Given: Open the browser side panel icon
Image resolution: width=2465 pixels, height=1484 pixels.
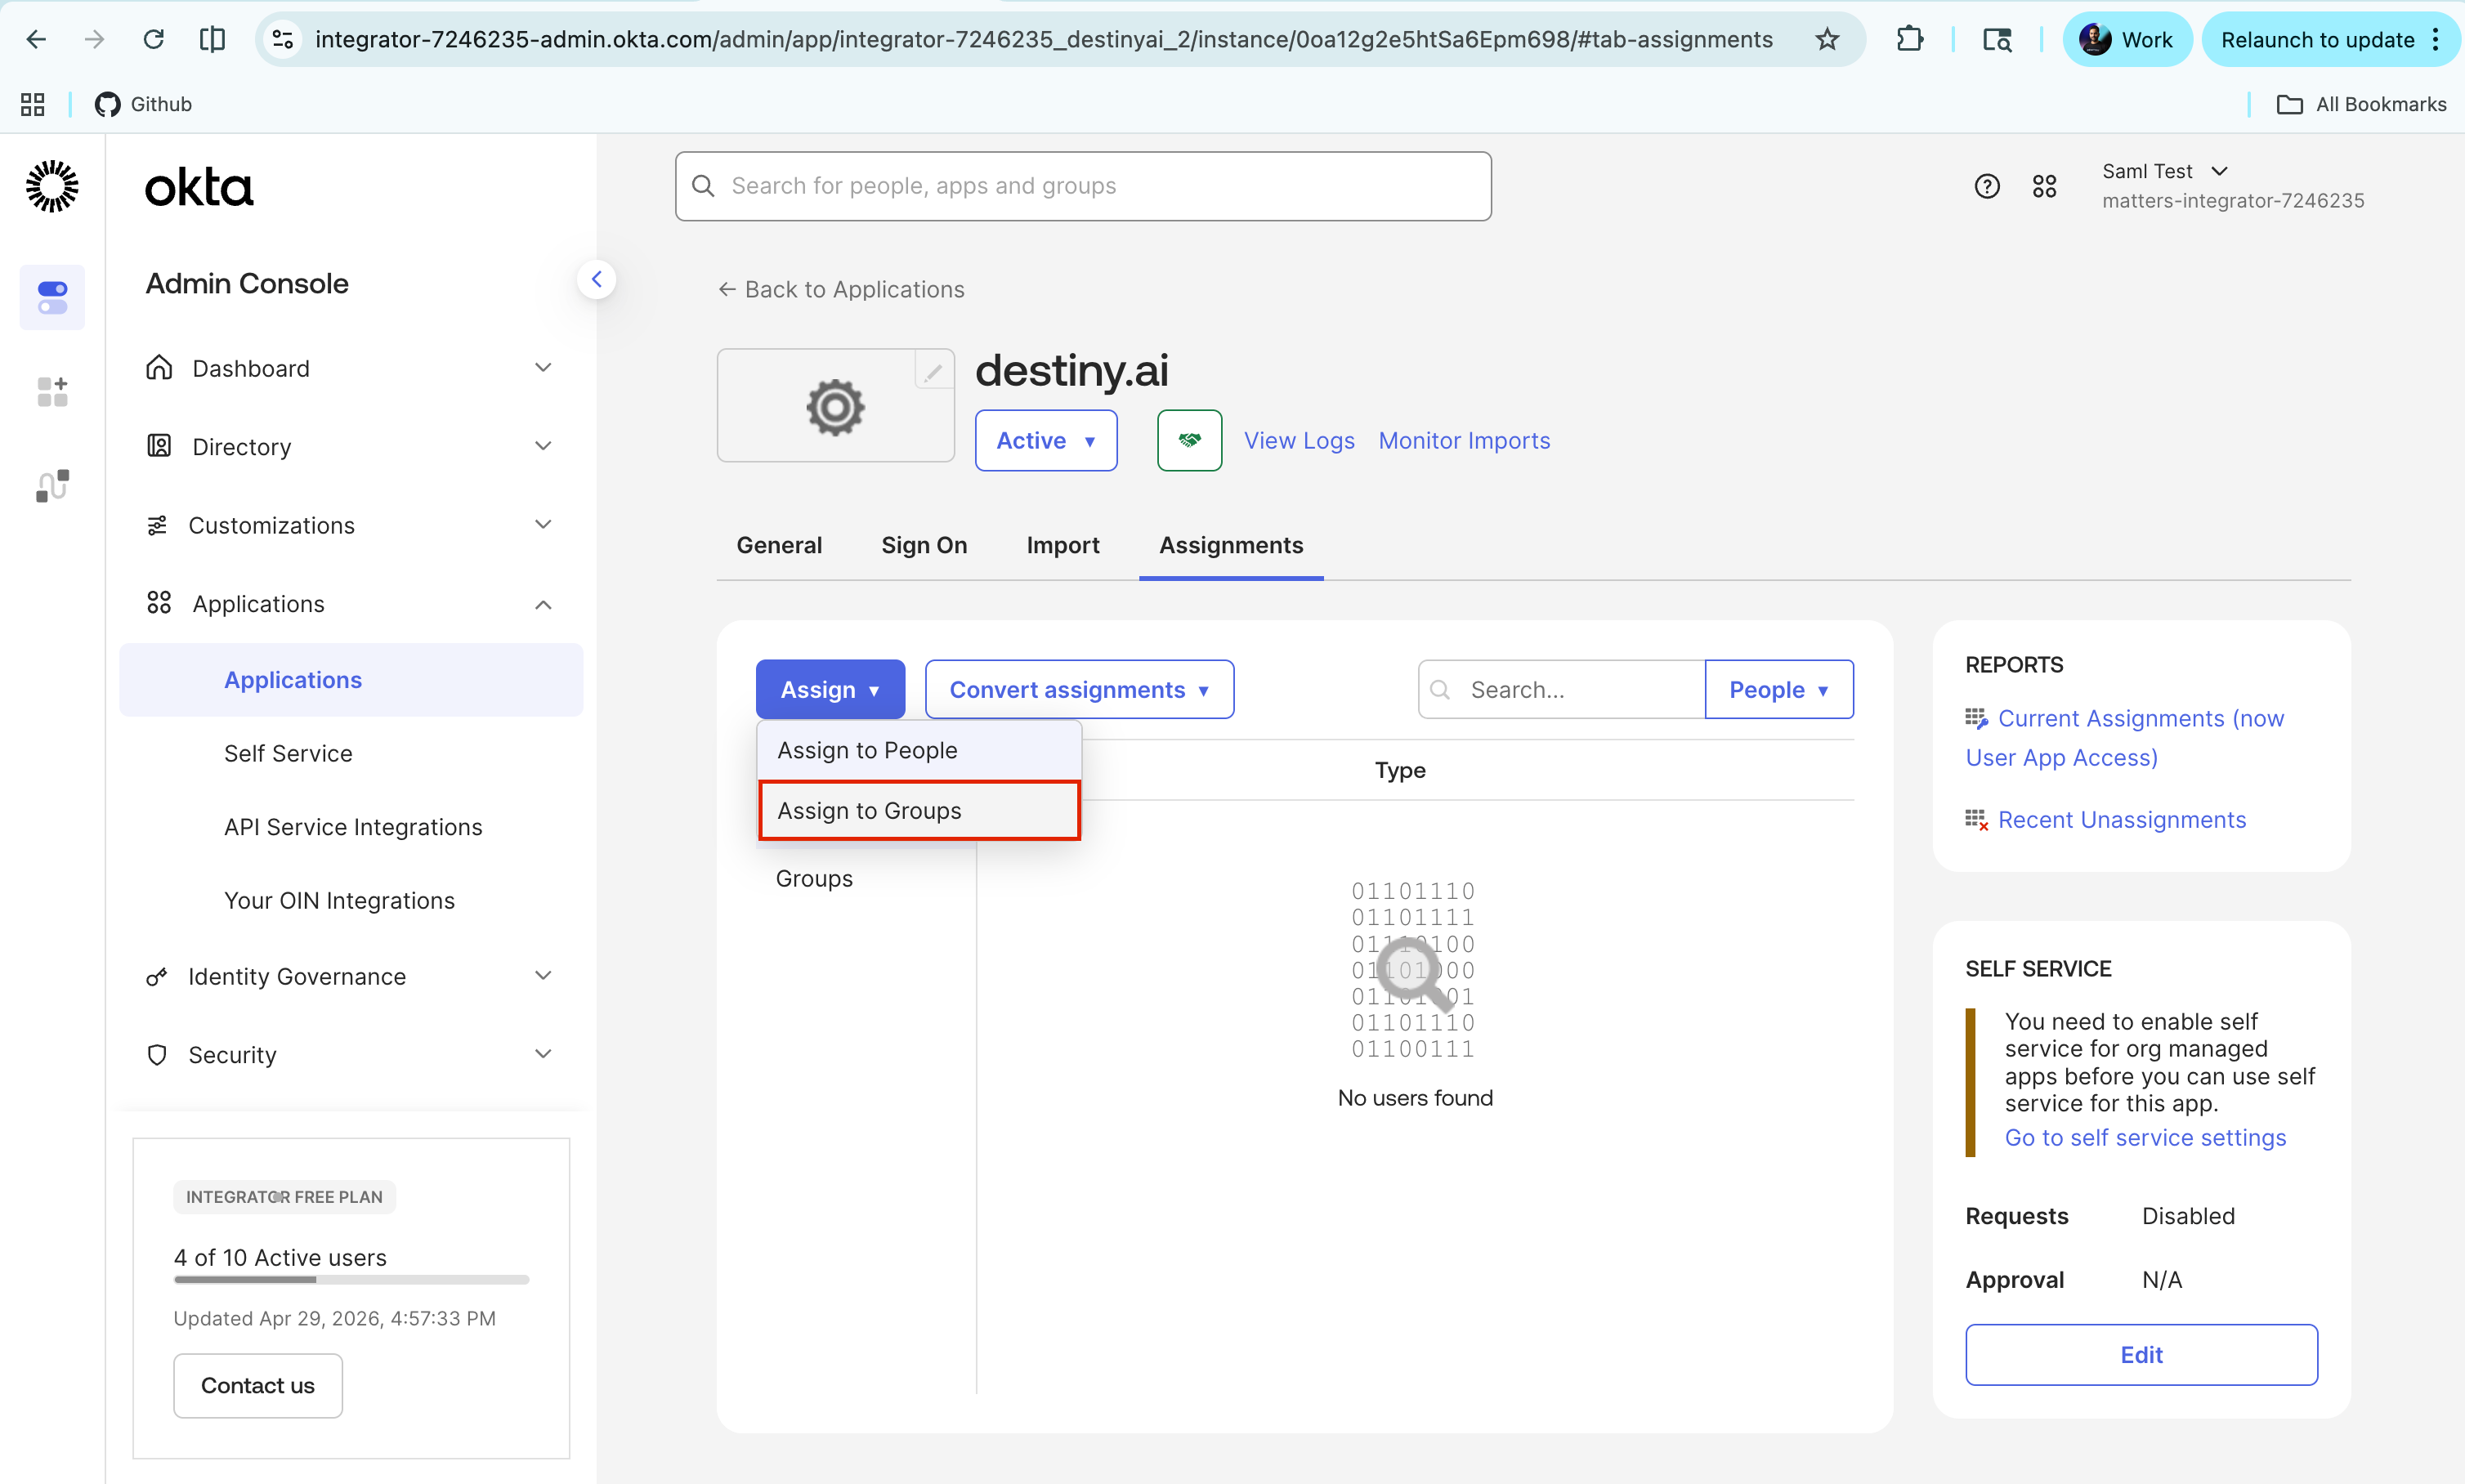Looking at the screenshot, I should tap(212, 39).
